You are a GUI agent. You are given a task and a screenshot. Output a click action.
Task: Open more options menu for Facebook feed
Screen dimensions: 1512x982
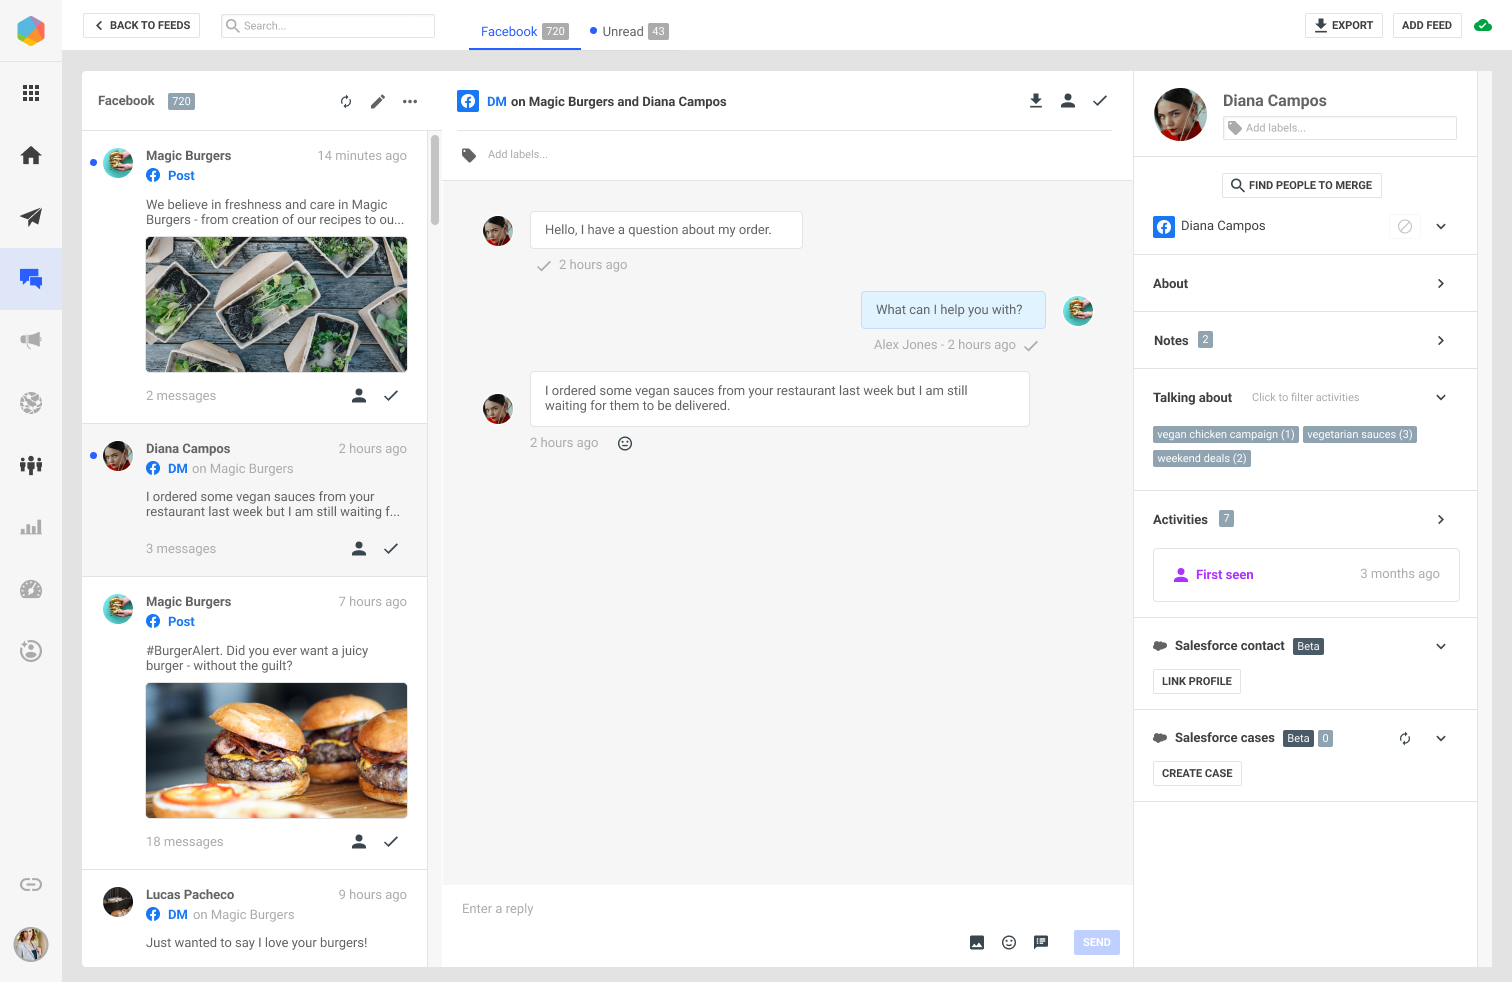tap(410, 101)
